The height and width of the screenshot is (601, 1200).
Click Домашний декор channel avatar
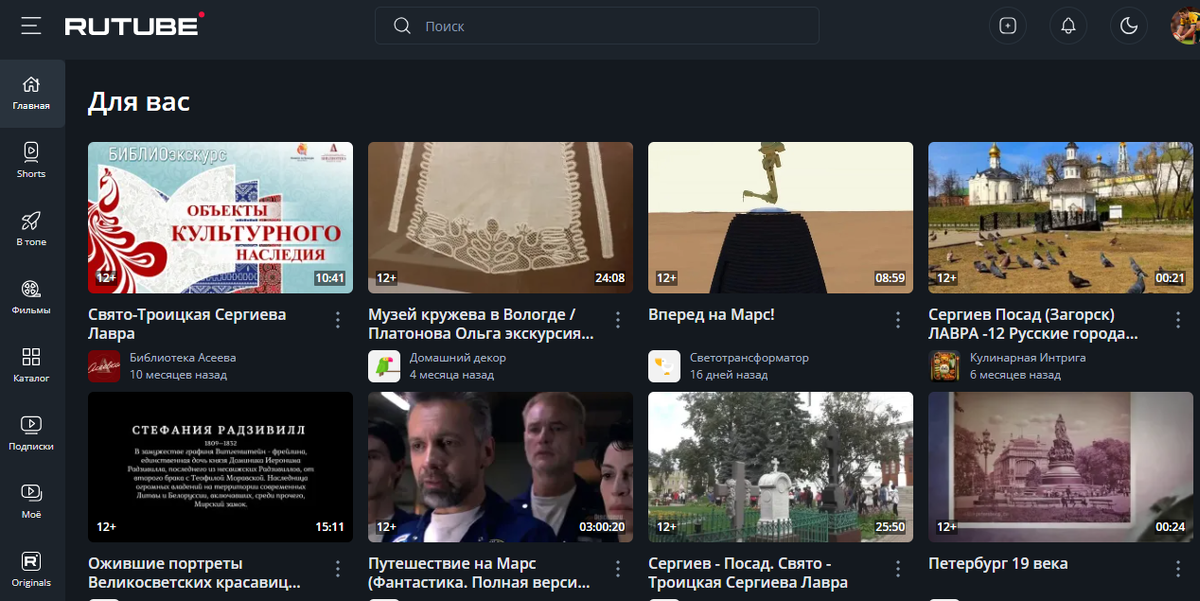pos(384,366)
